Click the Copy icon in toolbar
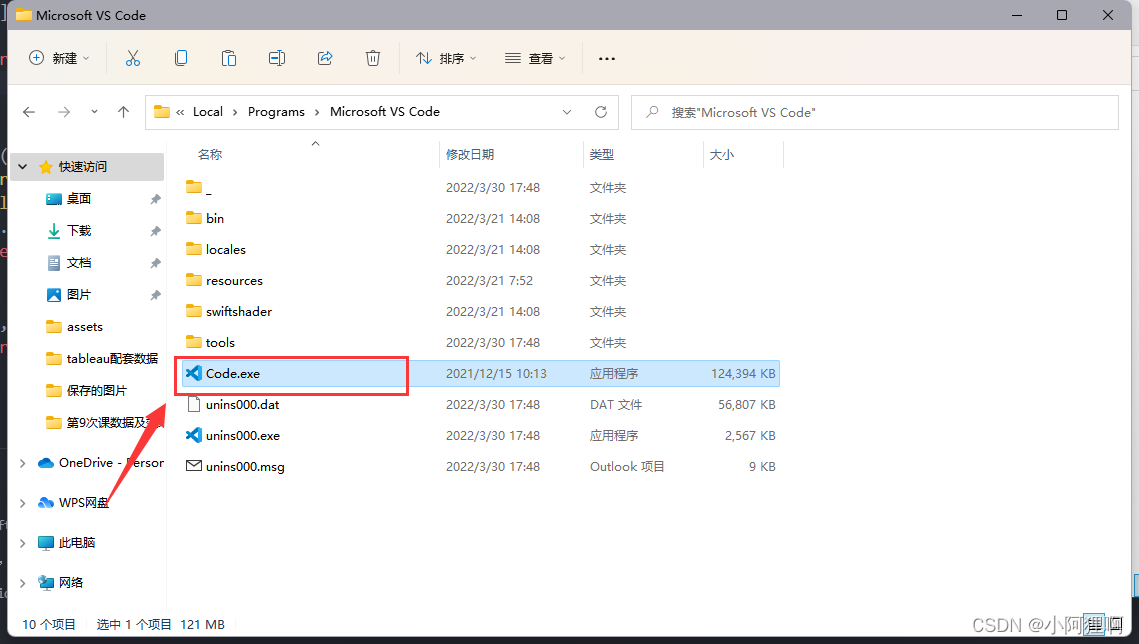 pyautogui.click(x=181, y=58)
